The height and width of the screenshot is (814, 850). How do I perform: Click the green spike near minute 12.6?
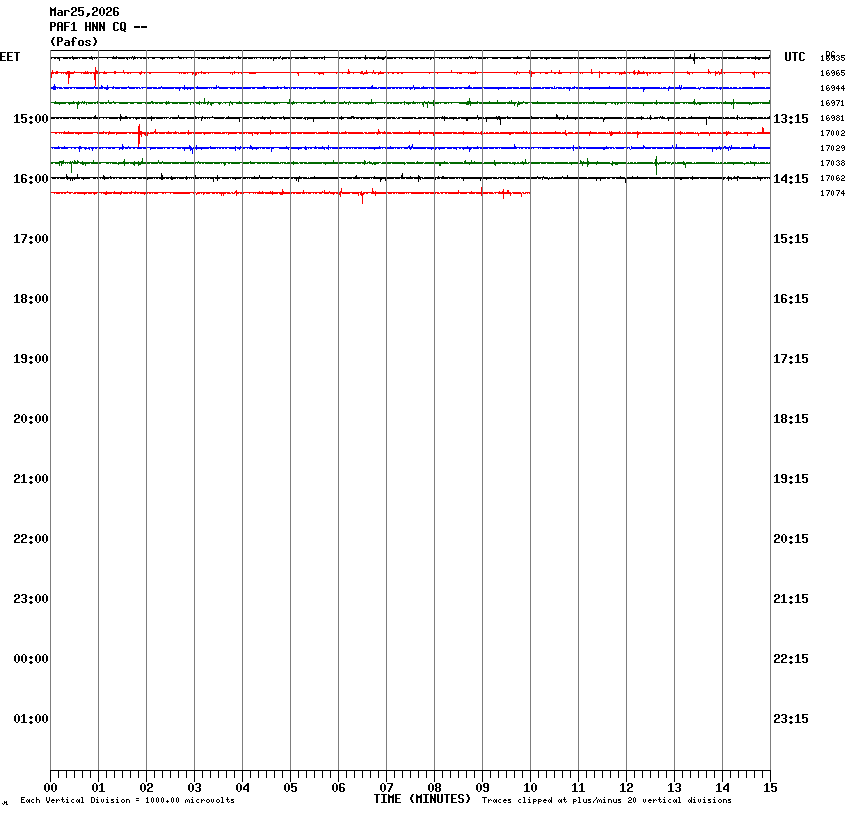656,165
